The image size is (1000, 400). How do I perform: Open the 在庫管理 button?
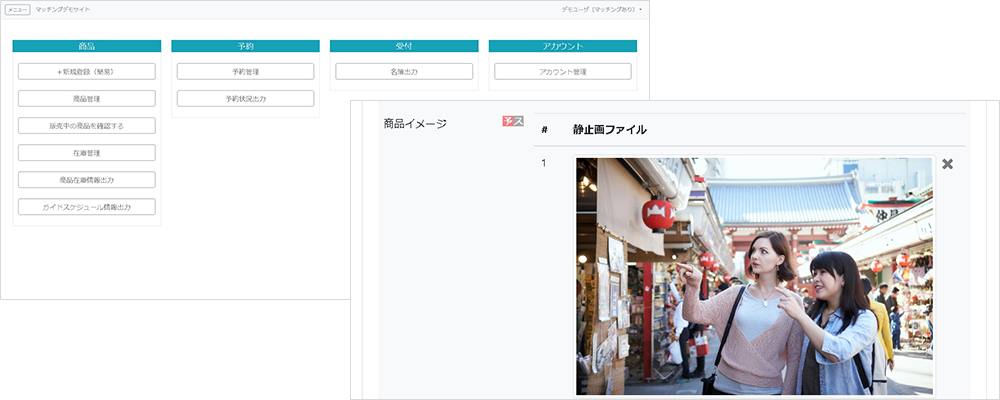coord(87,153)
